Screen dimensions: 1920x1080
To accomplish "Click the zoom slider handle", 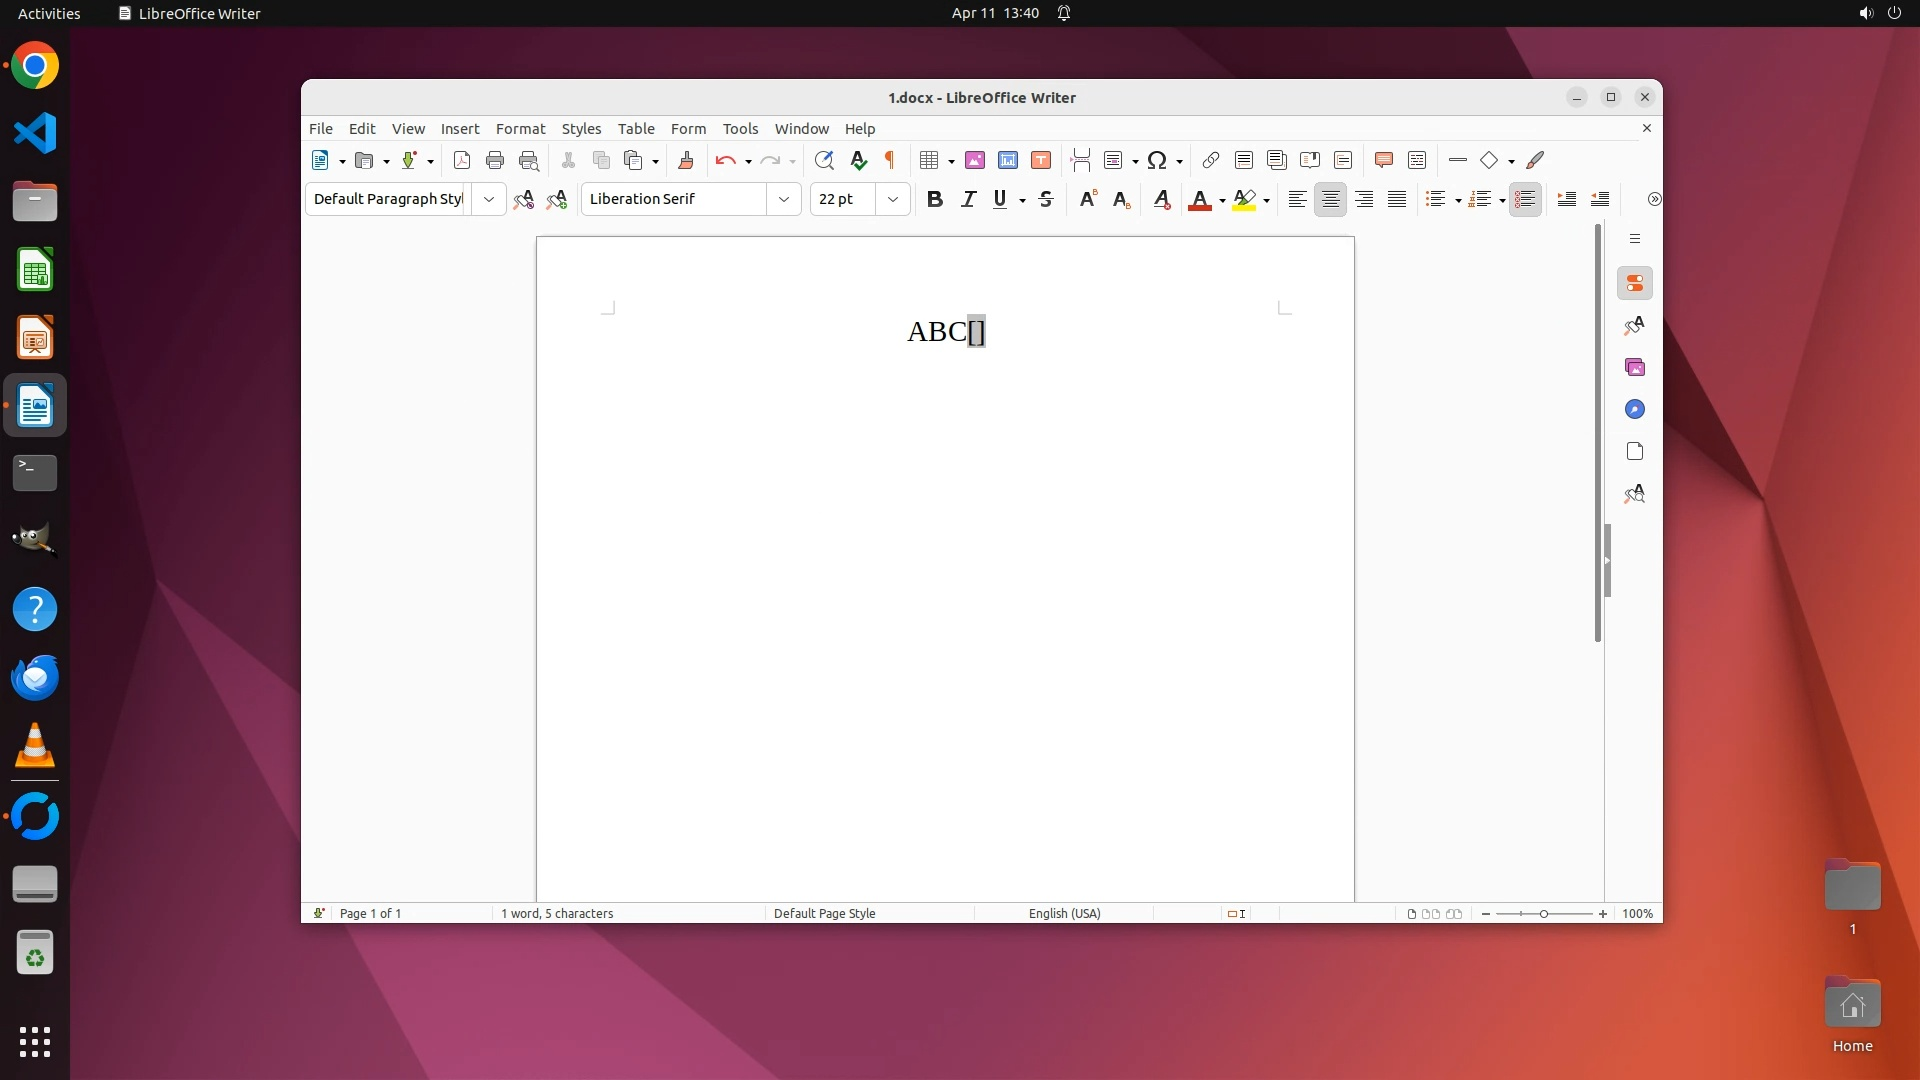I will pyautogui.click(x=1544, y=913).
